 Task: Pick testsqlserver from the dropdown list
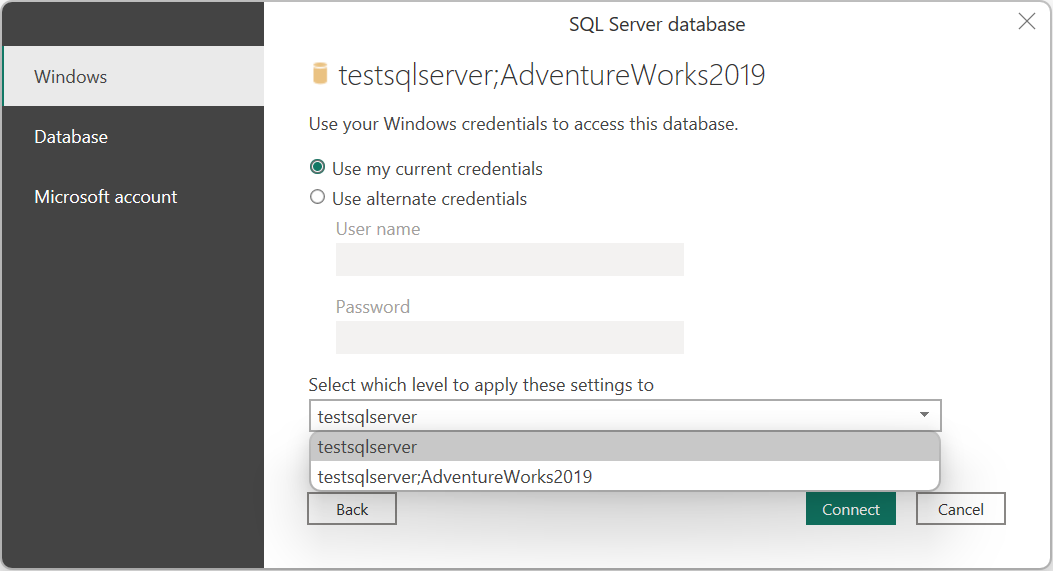tap(625, 447)
